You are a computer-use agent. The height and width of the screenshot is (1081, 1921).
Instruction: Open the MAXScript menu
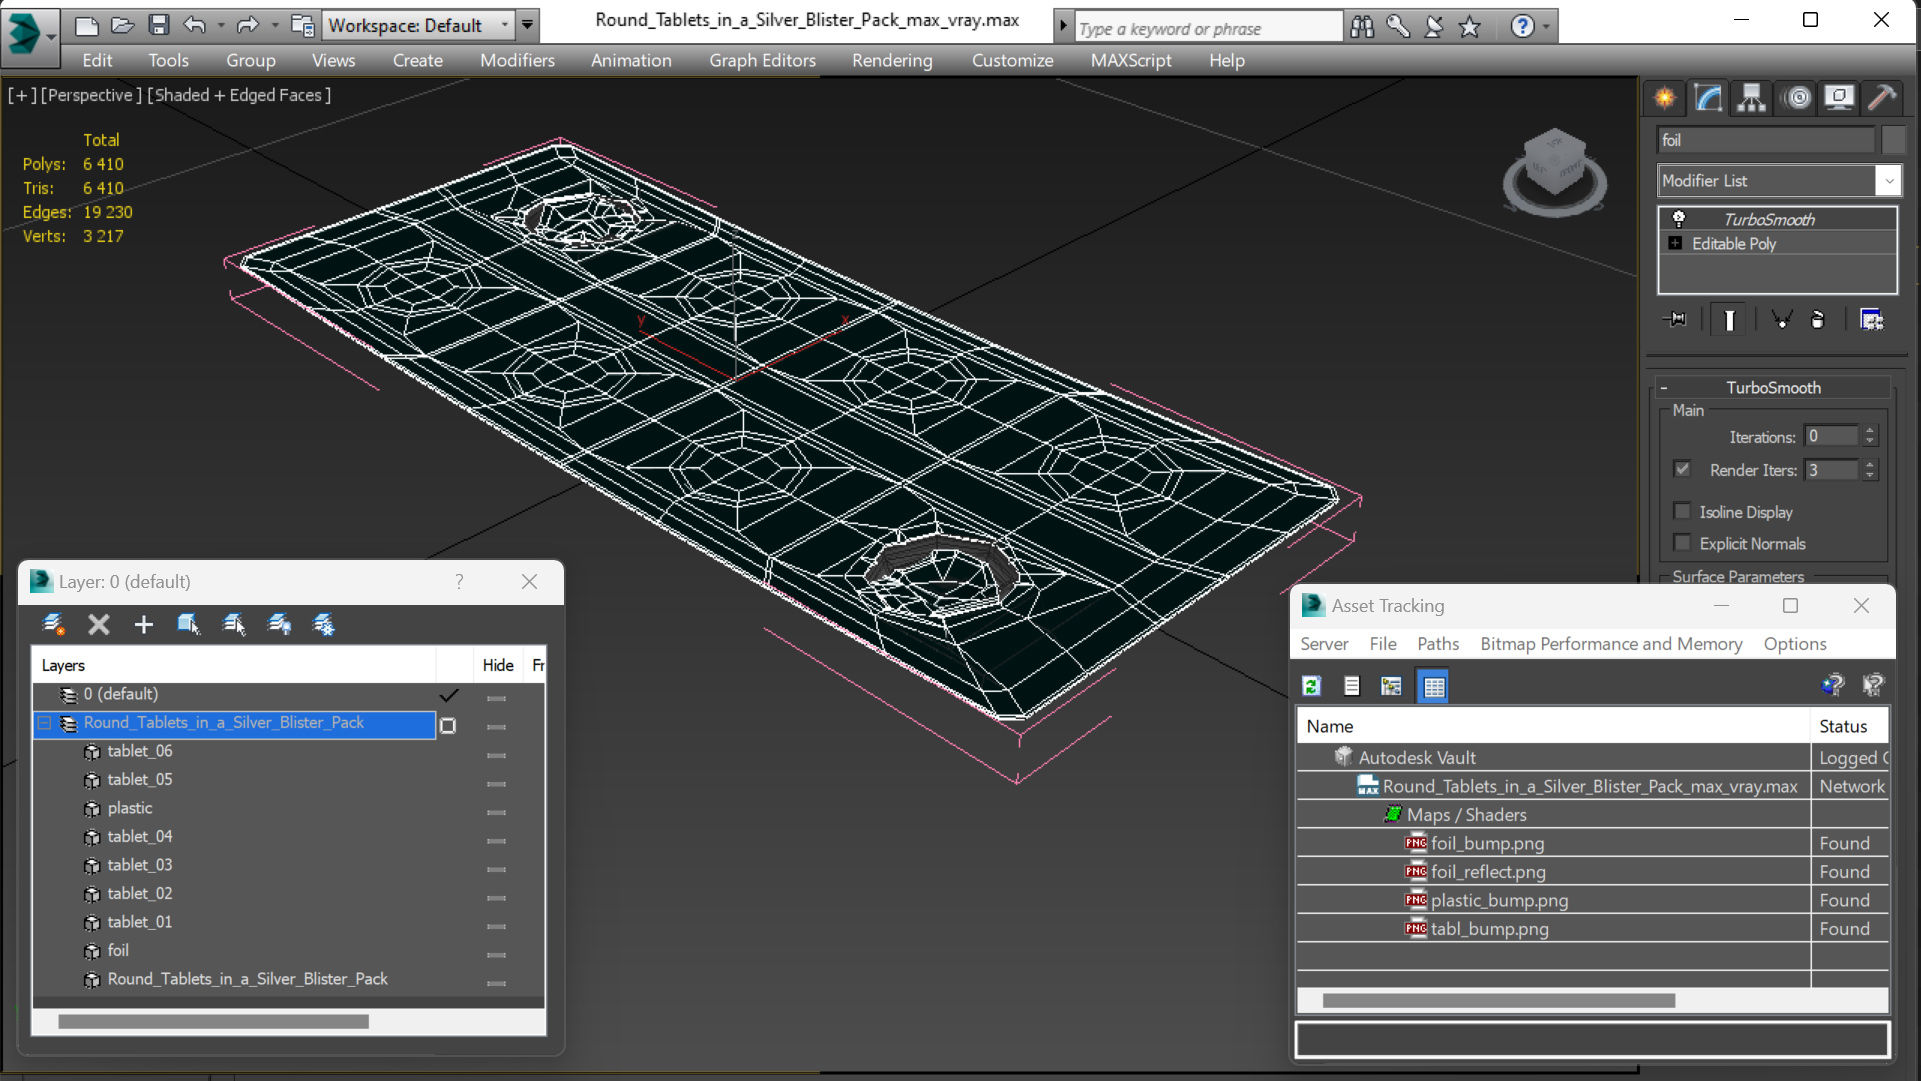coord(1131,60)
